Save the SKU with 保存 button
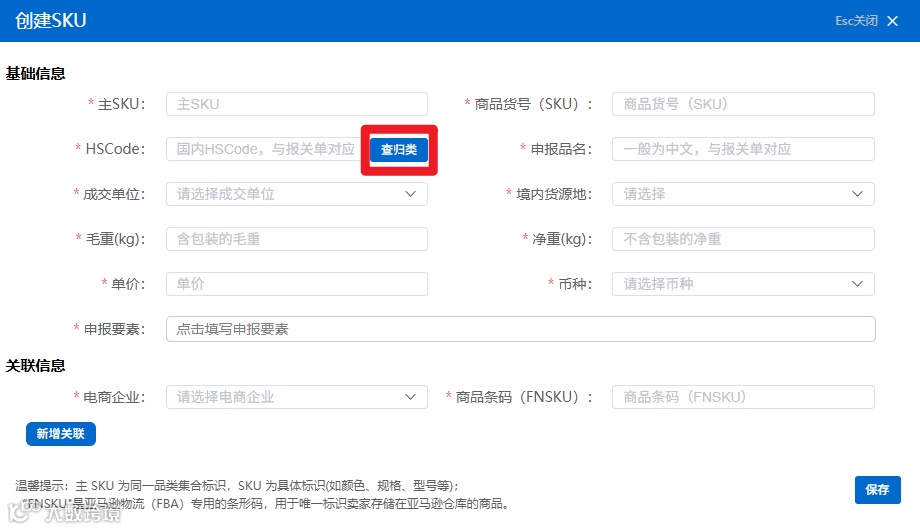This screenshot has width=920, height=530. coord(877,490)
